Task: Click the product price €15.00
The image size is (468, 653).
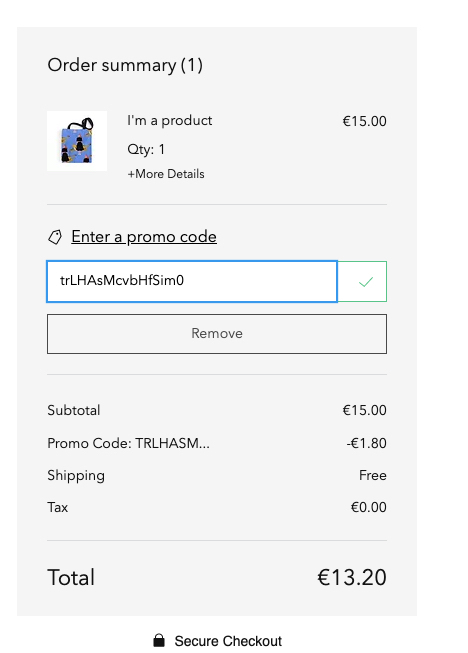Action: [364, 121]
